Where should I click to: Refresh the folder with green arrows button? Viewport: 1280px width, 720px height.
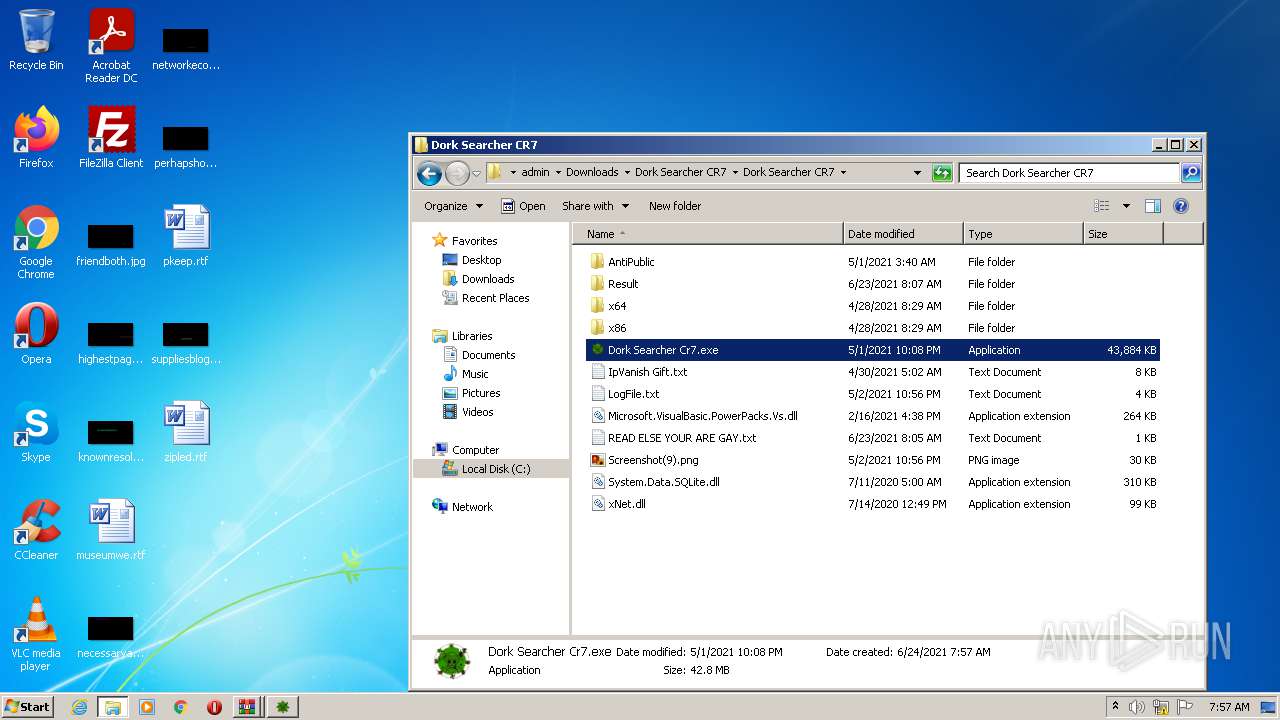tap(942, 173)
